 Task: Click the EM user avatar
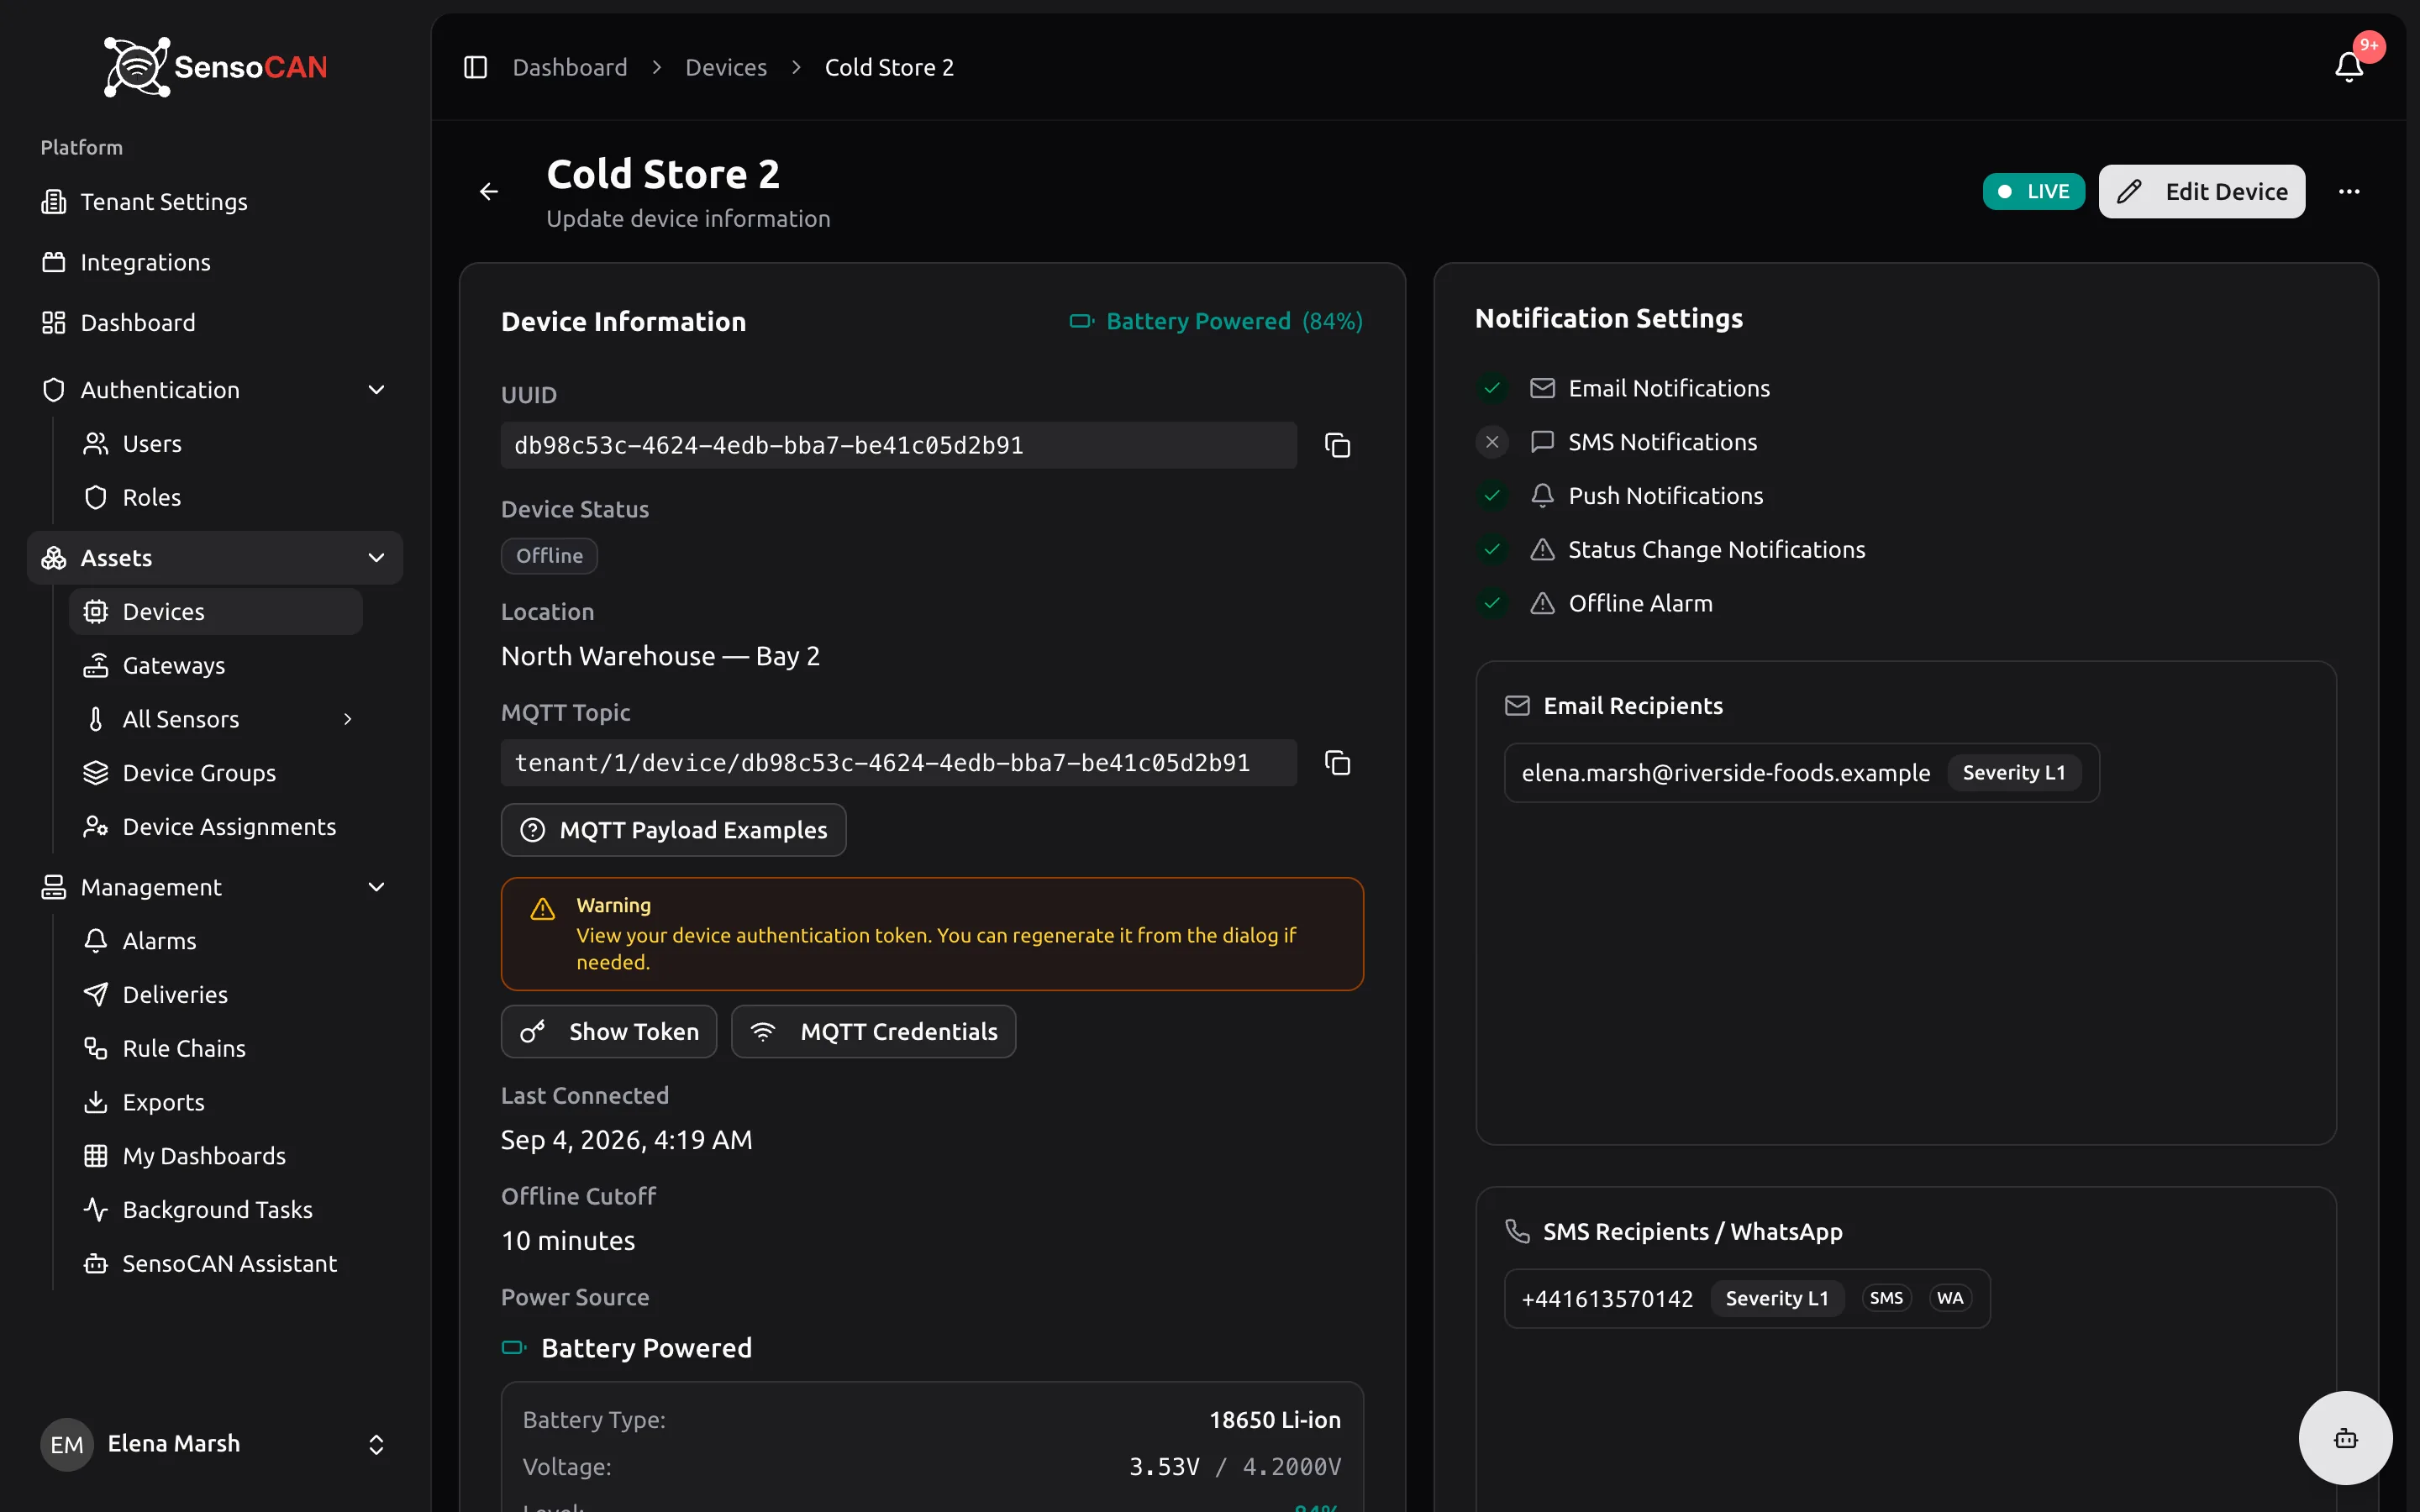(x=67, y=1444)
